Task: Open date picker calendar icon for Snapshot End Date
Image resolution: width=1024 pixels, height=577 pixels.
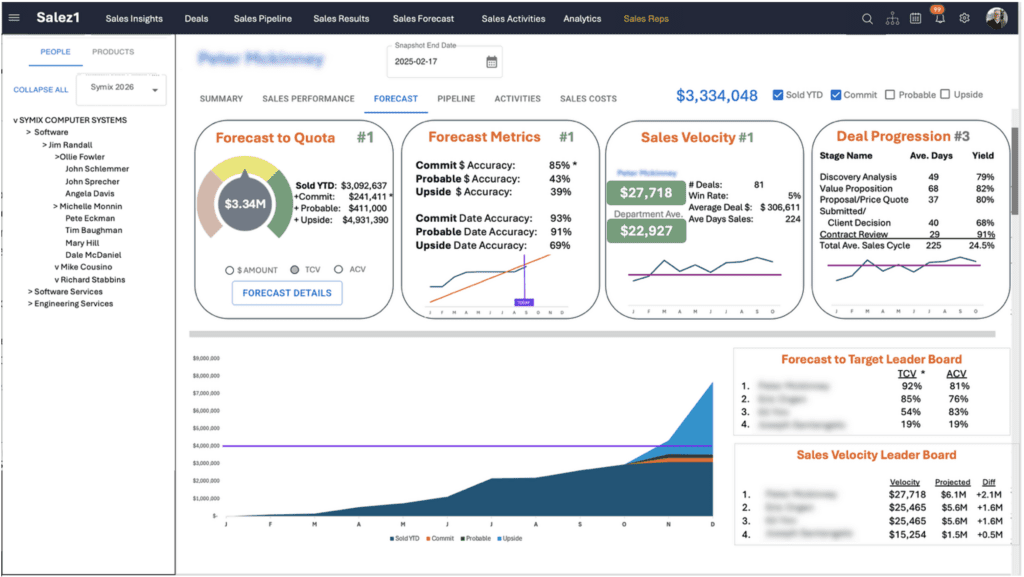Action: tap(492, 62)
